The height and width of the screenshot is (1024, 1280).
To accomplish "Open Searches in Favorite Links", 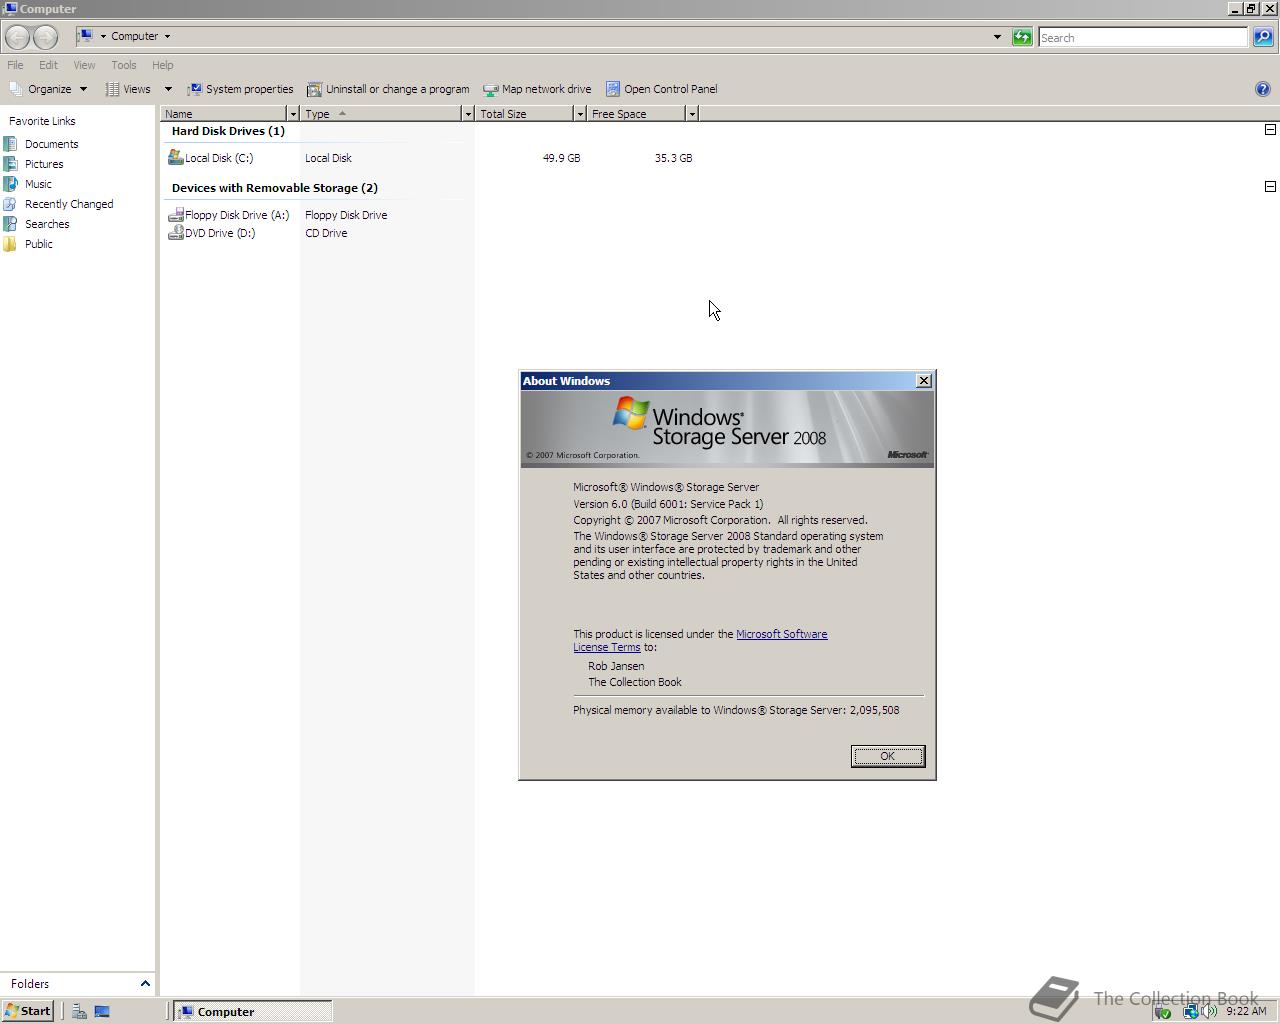I will (47, 224).
